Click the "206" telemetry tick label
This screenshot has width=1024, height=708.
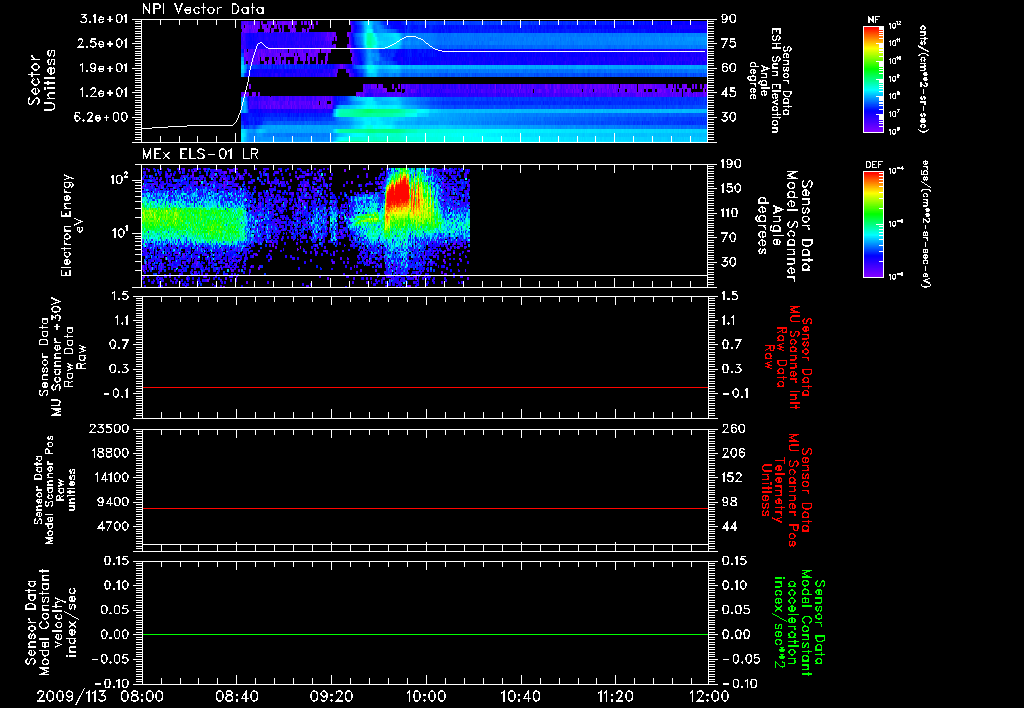[733, 453]
